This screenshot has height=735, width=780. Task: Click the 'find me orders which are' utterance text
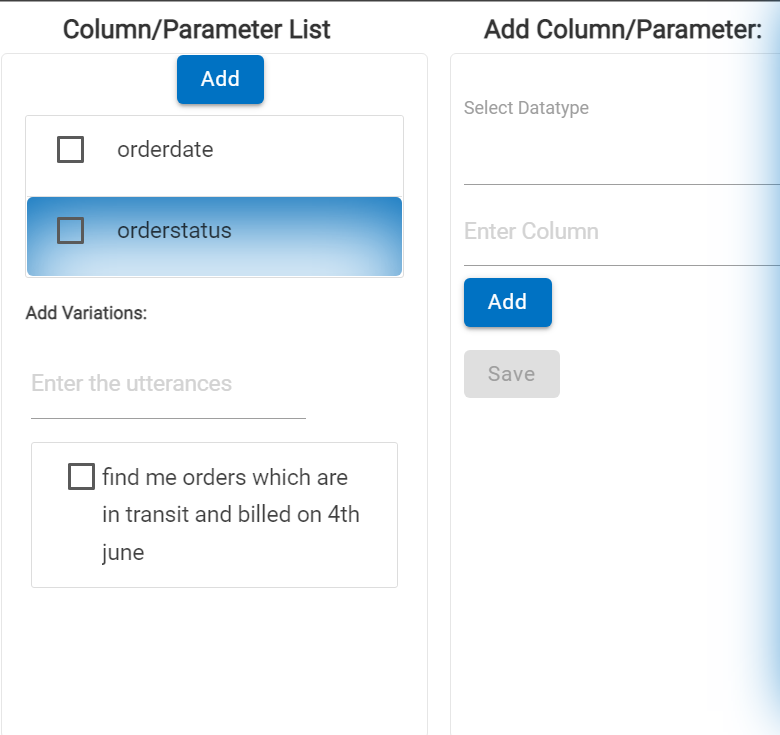[225, 478]
